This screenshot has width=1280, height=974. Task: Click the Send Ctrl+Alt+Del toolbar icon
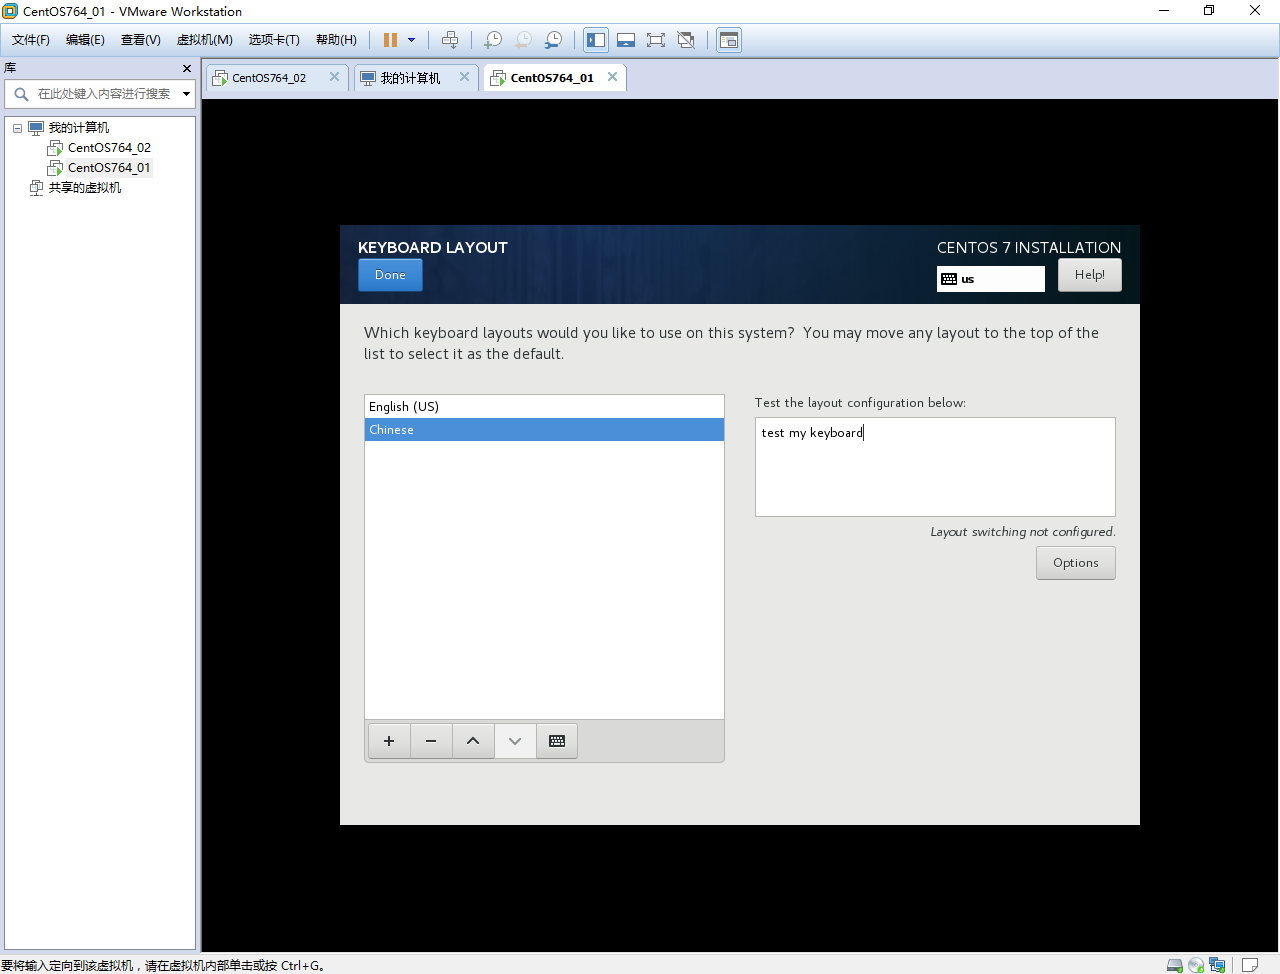pyautogui.click(x=450, y=40)
